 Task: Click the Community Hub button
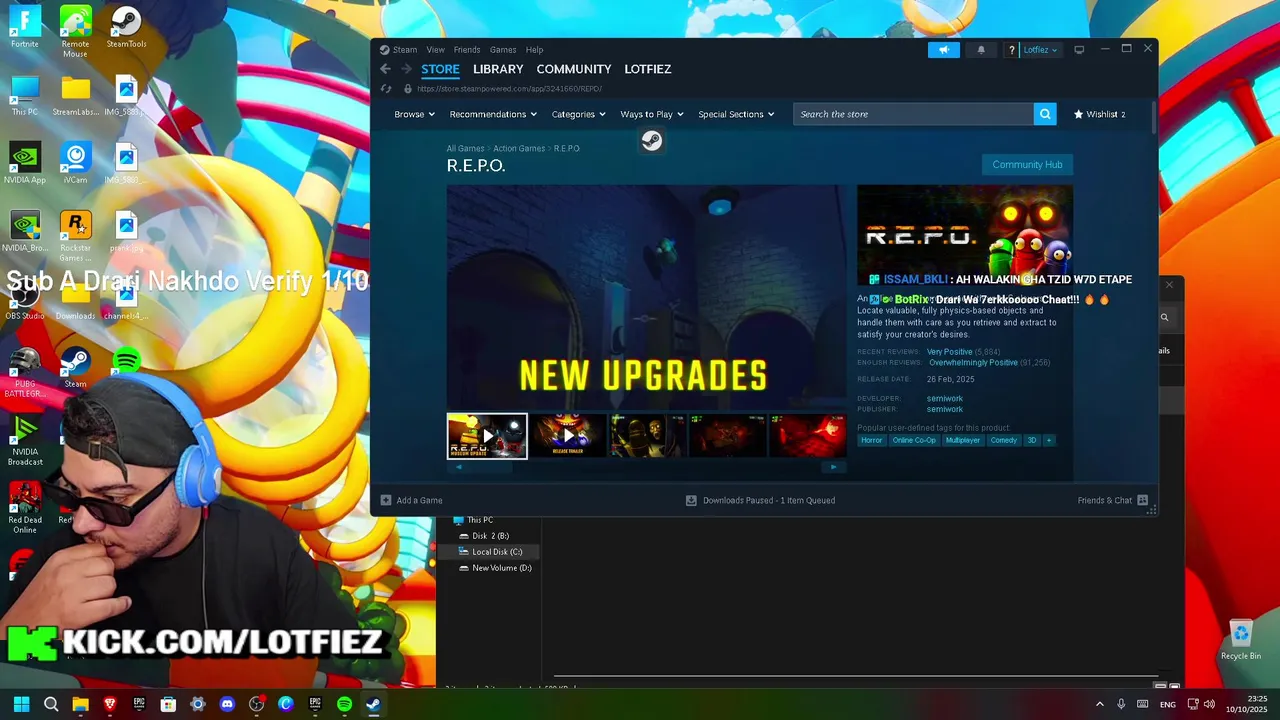(x=1027, y=165)
